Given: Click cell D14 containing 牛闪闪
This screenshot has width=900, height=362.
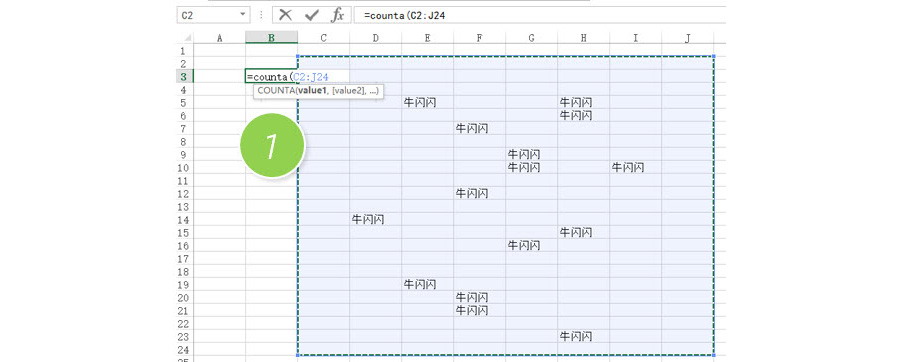Looking at the screenshot, I should [375, 219].
